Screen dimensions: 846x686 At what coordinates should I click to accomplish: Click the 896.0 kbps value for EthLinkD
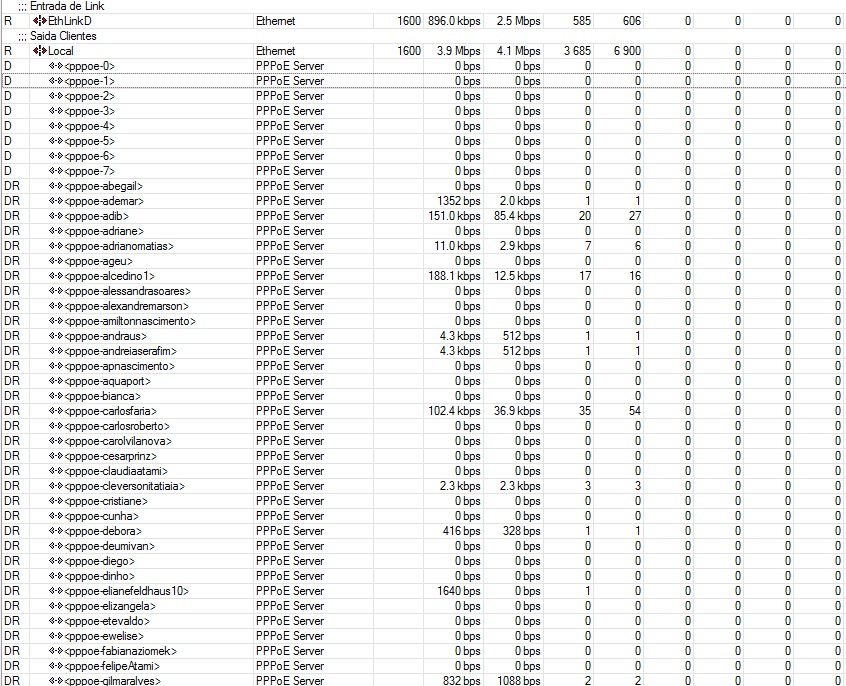[x=454, y=21]
